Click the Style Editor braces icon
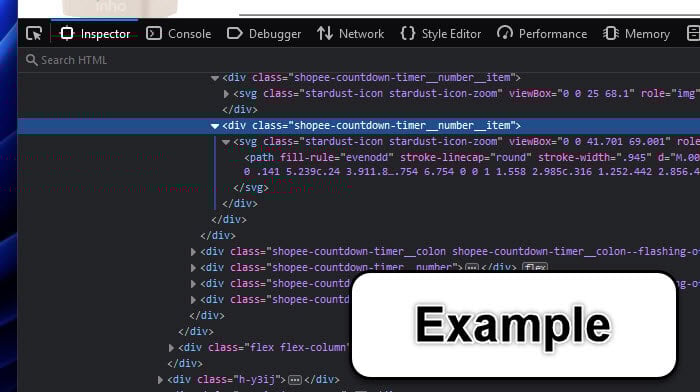 pos(408,33)
